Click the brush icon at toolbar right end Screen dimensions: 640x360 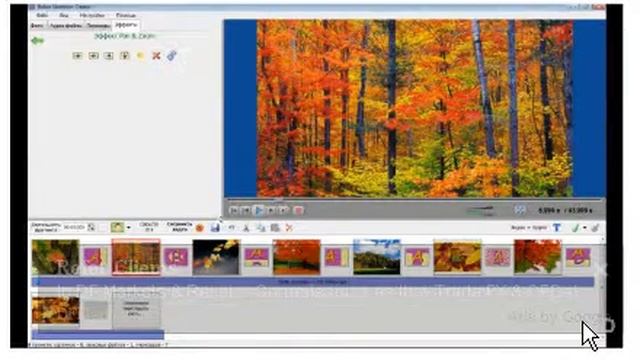click(595, 228)
